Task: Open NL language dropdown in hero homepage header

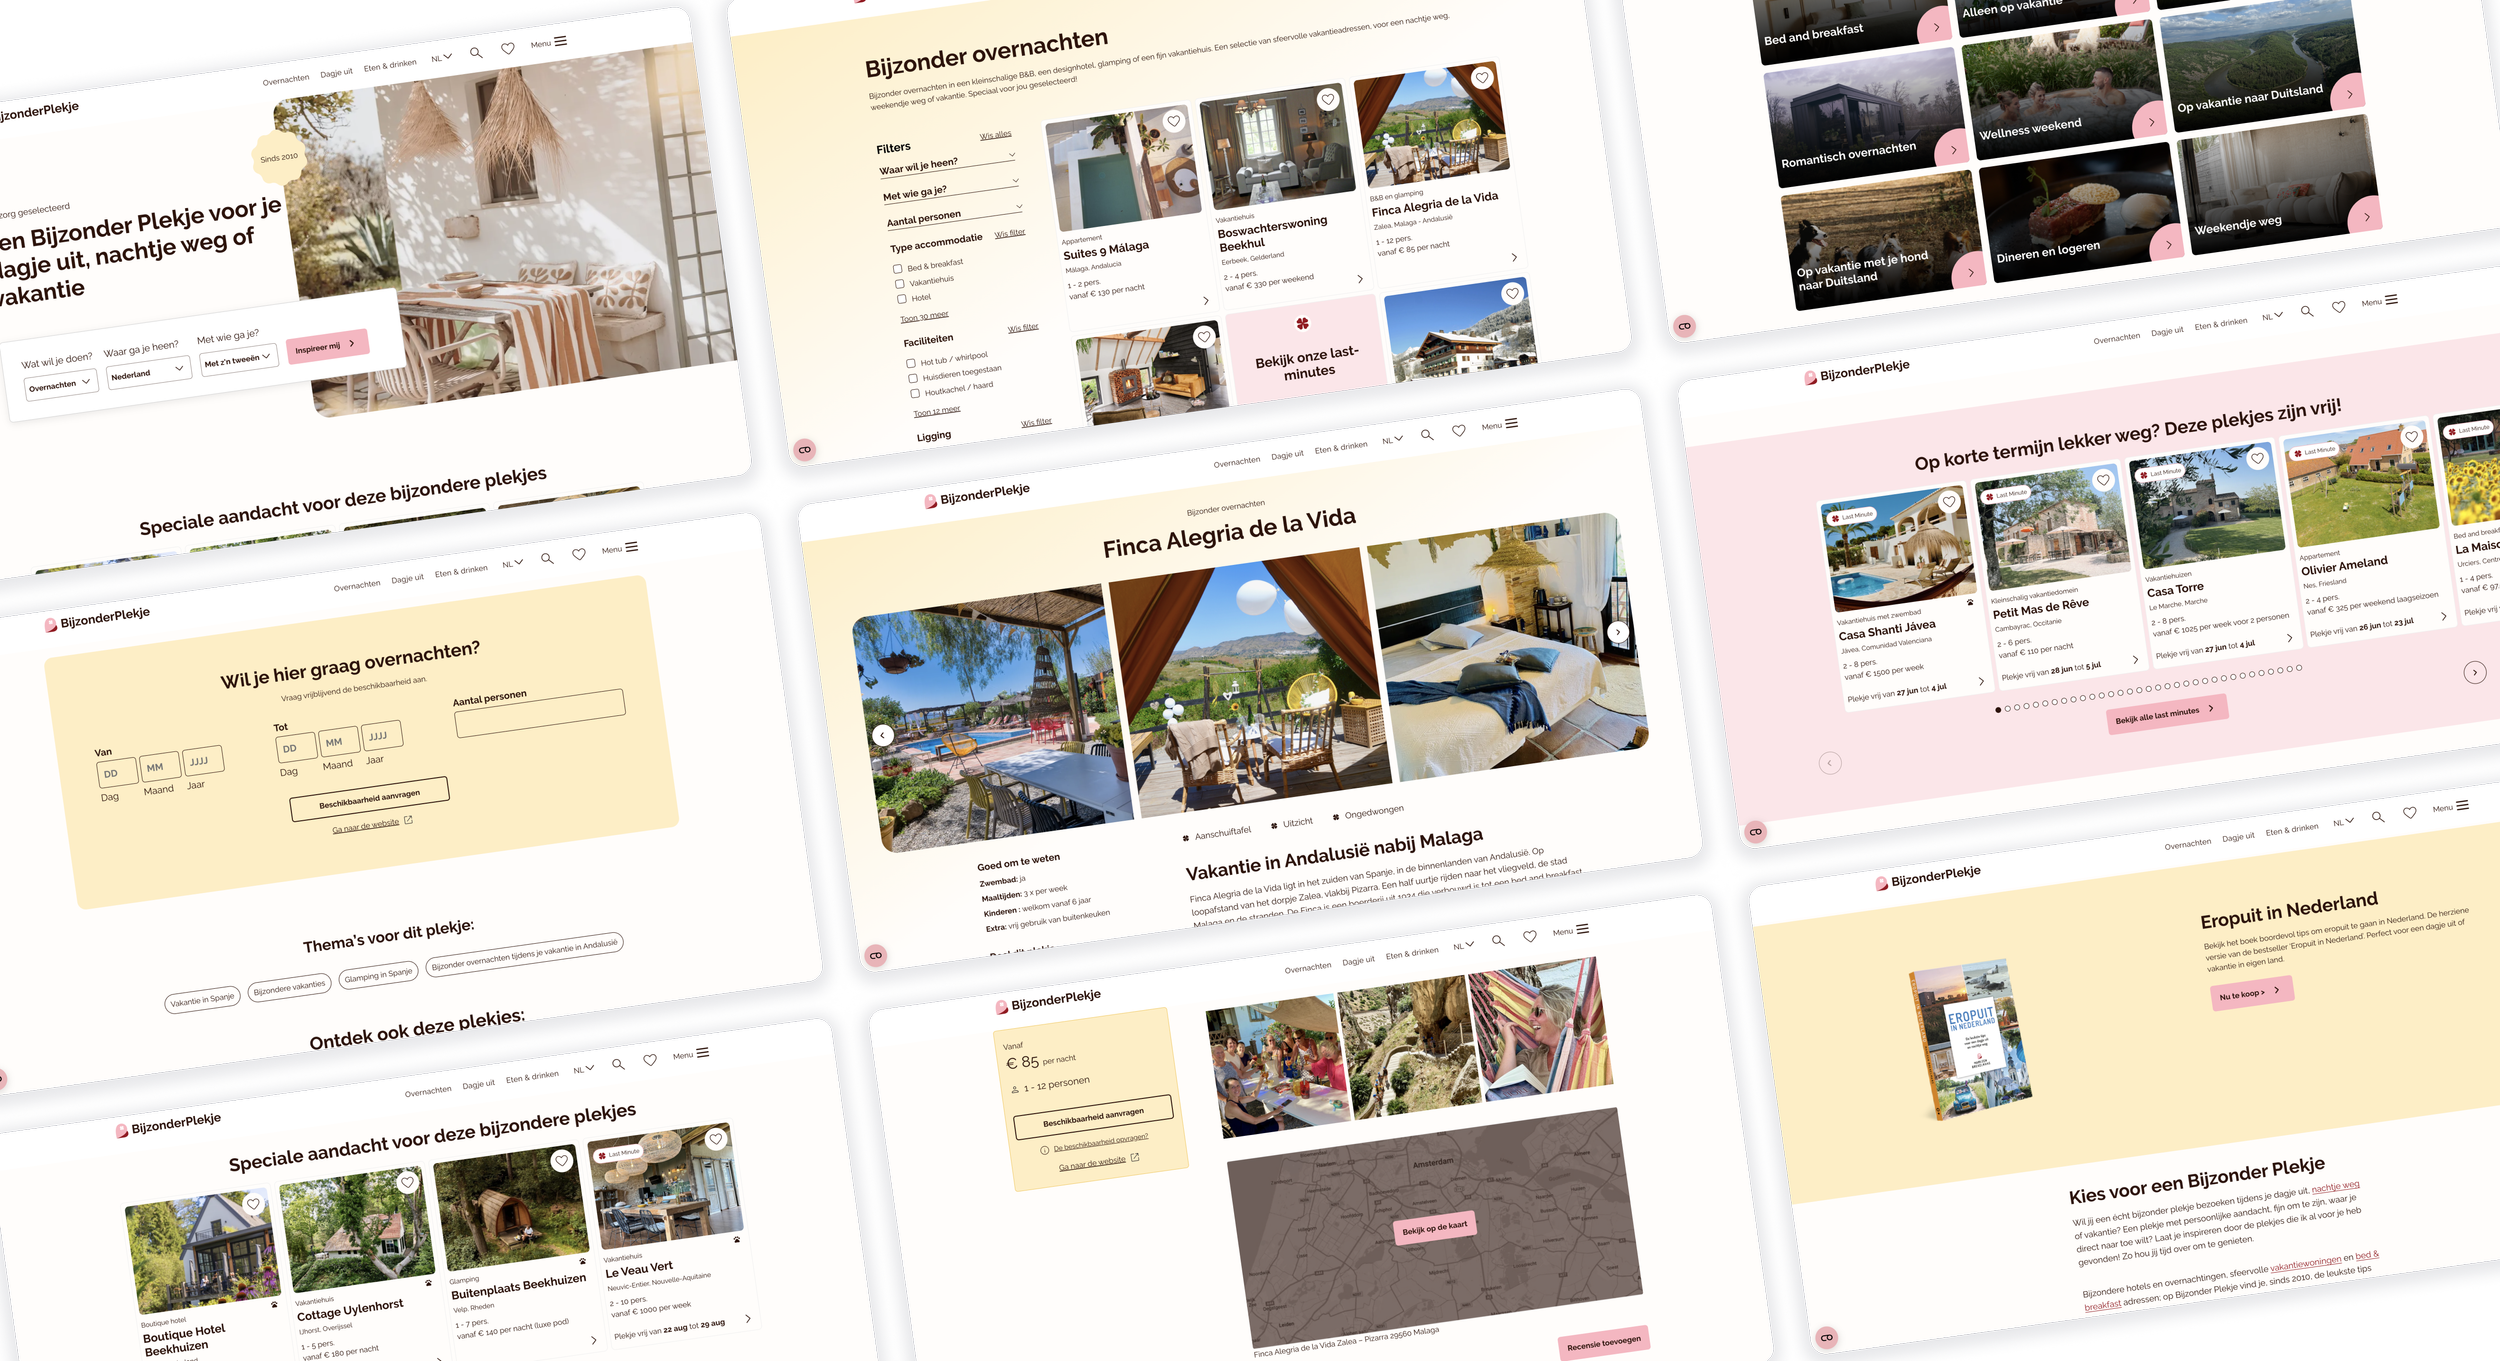Action: tap(441, 57)
